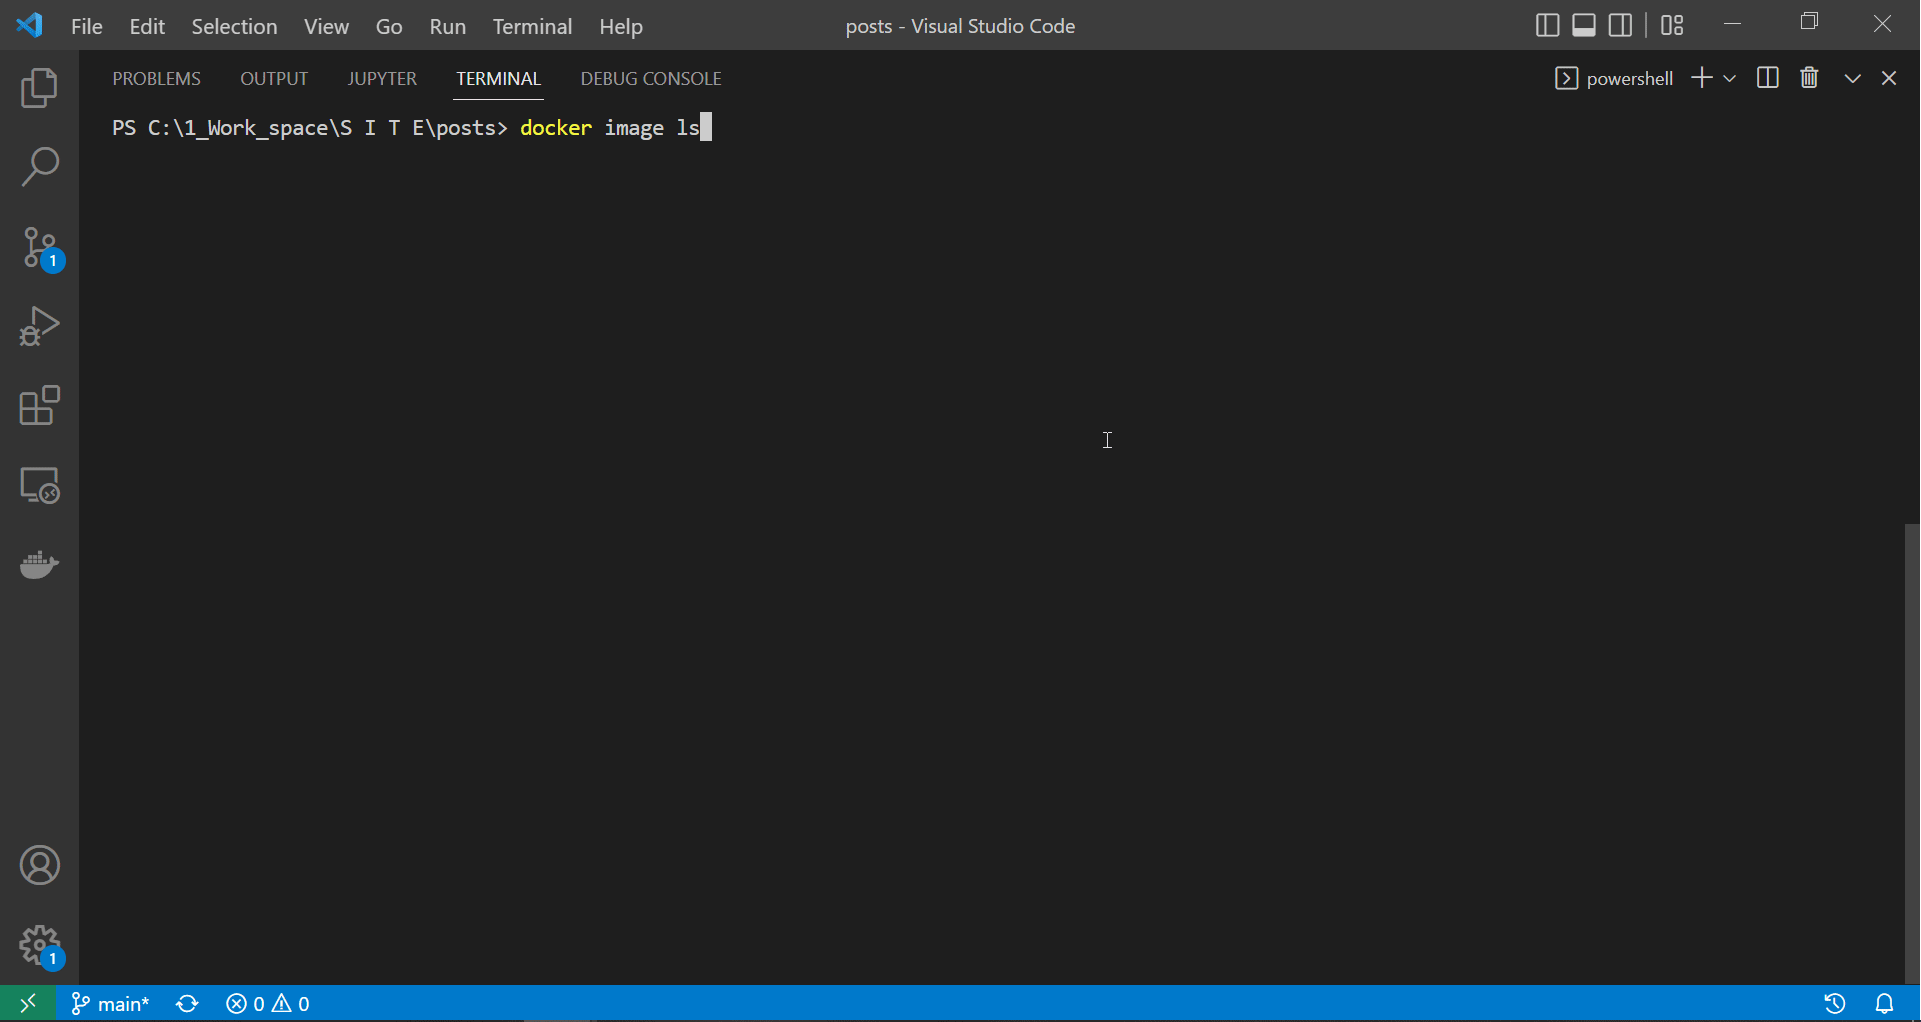The width and height of the screenshot is (1921, 1022).
Task: Open the Manage settings gear
Action: tap(39, 946)
